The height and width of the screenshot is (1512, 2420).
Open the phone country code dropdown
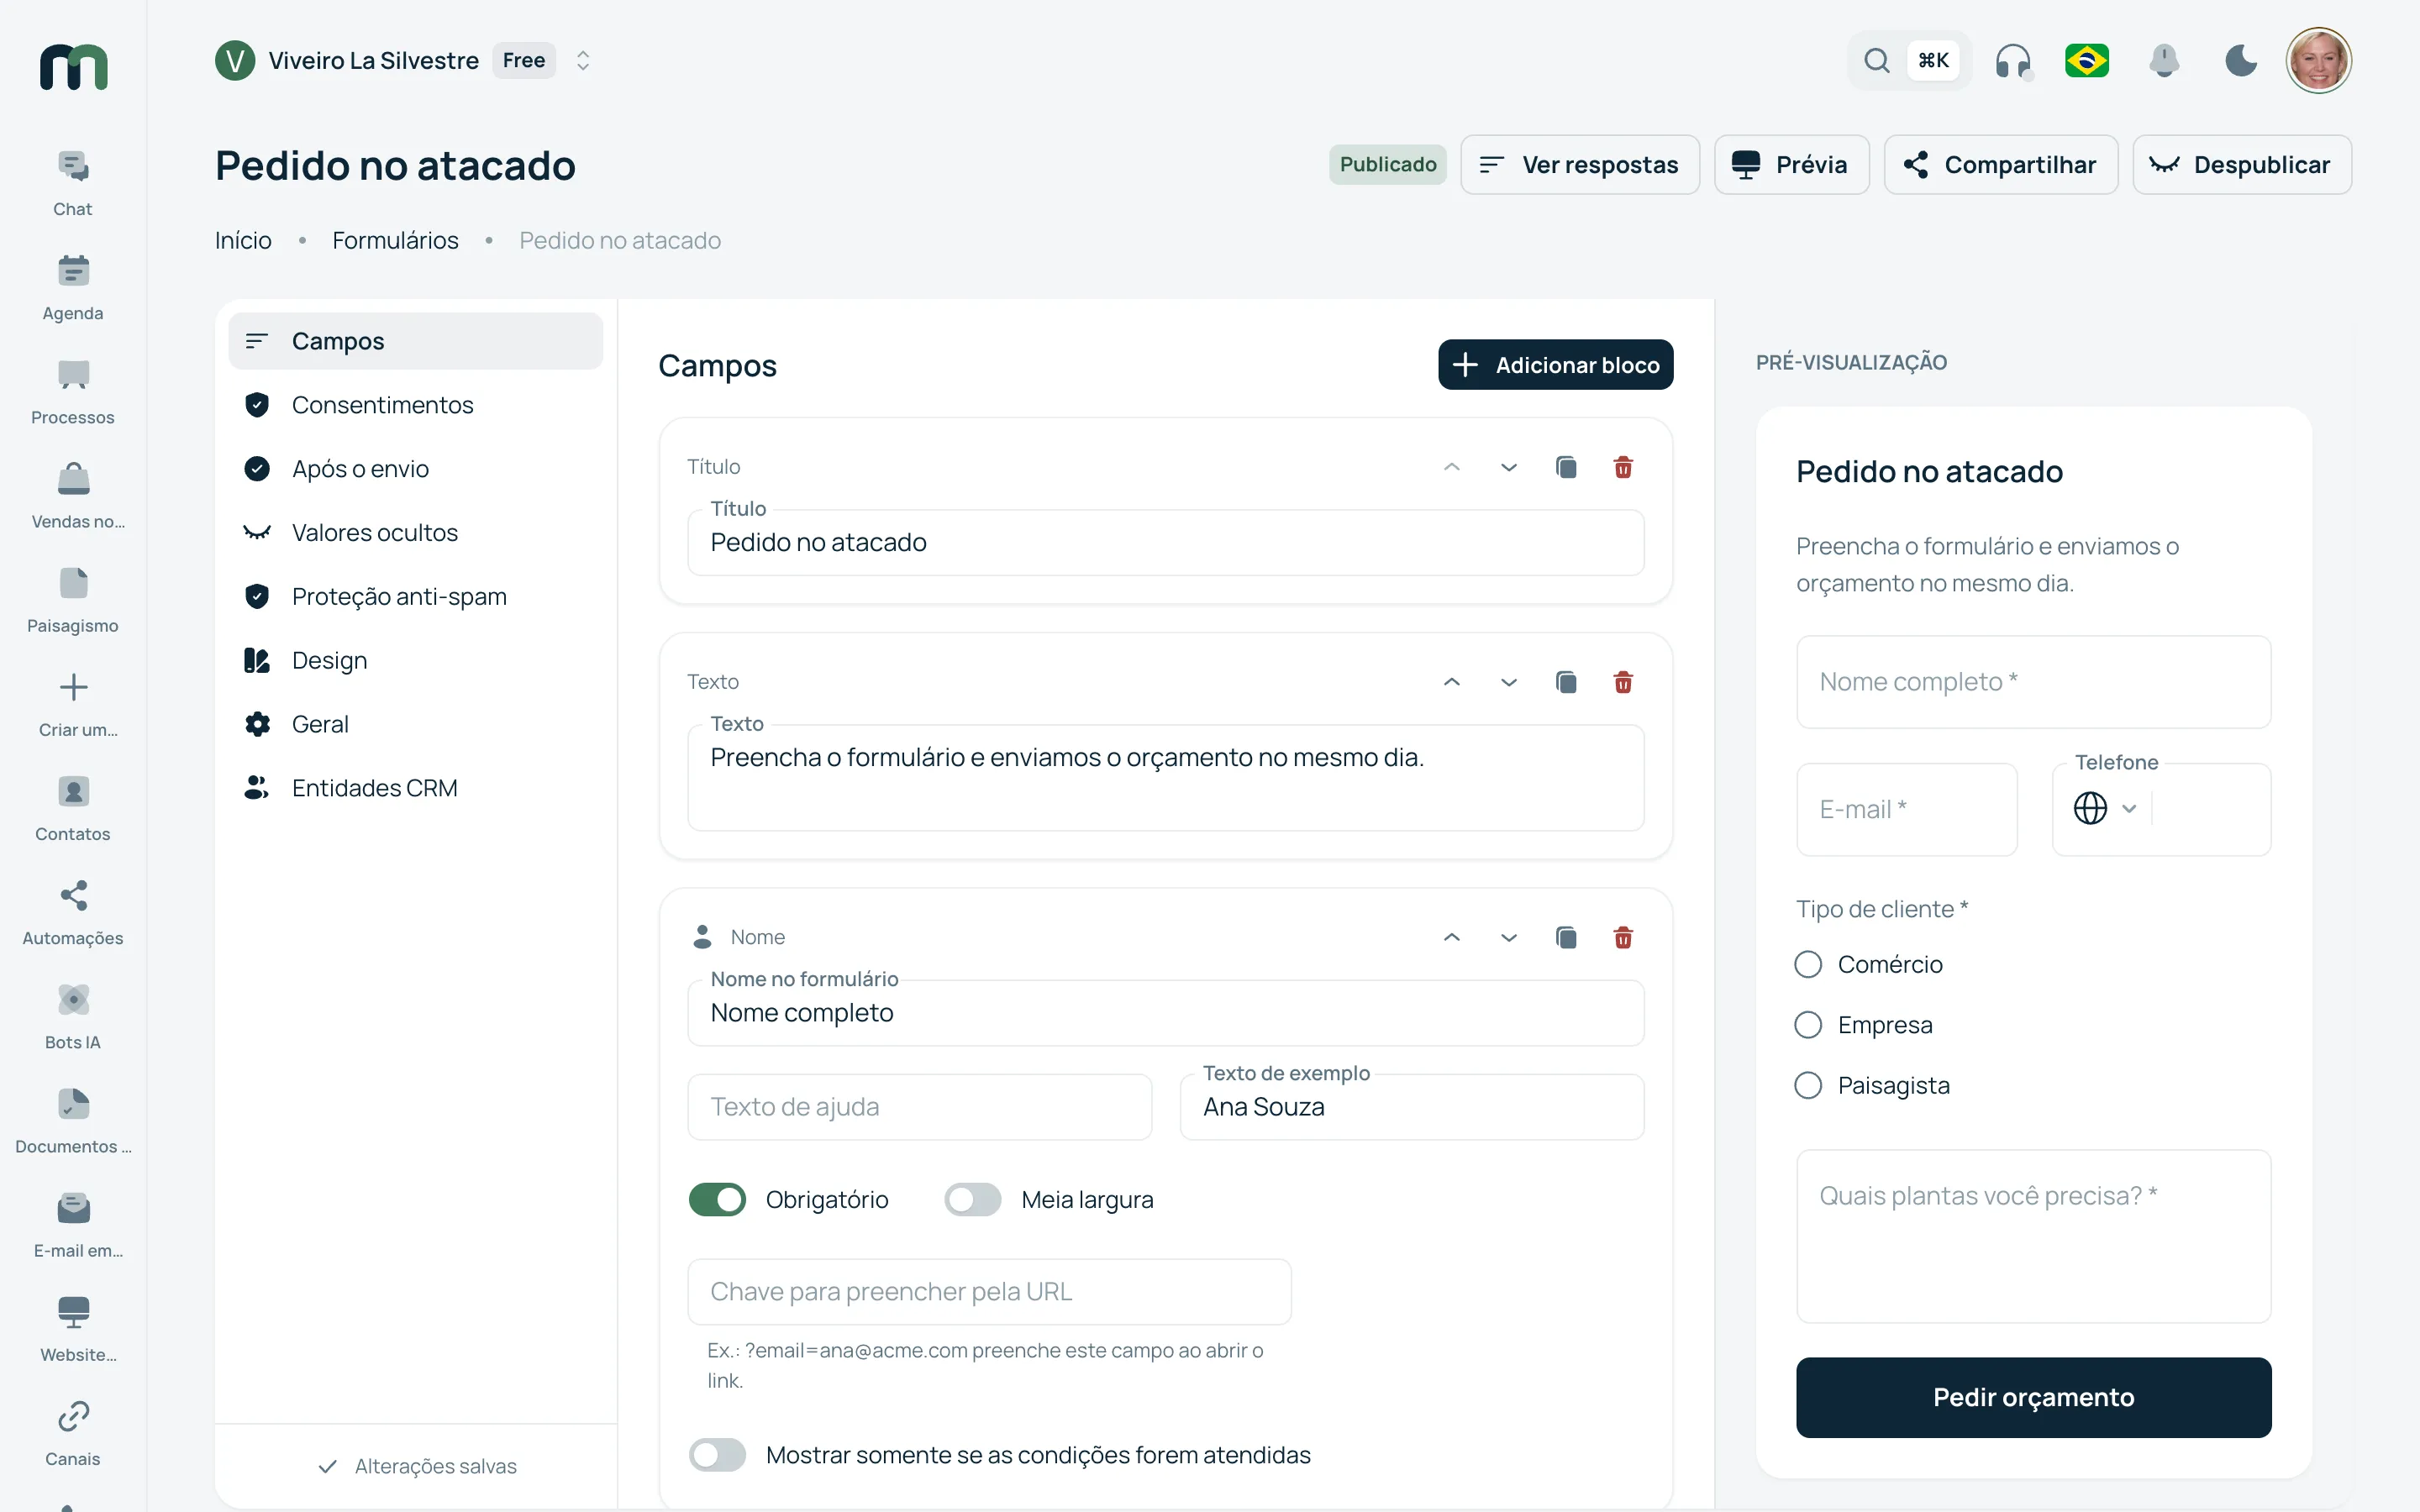click(x=2104, y=808)
